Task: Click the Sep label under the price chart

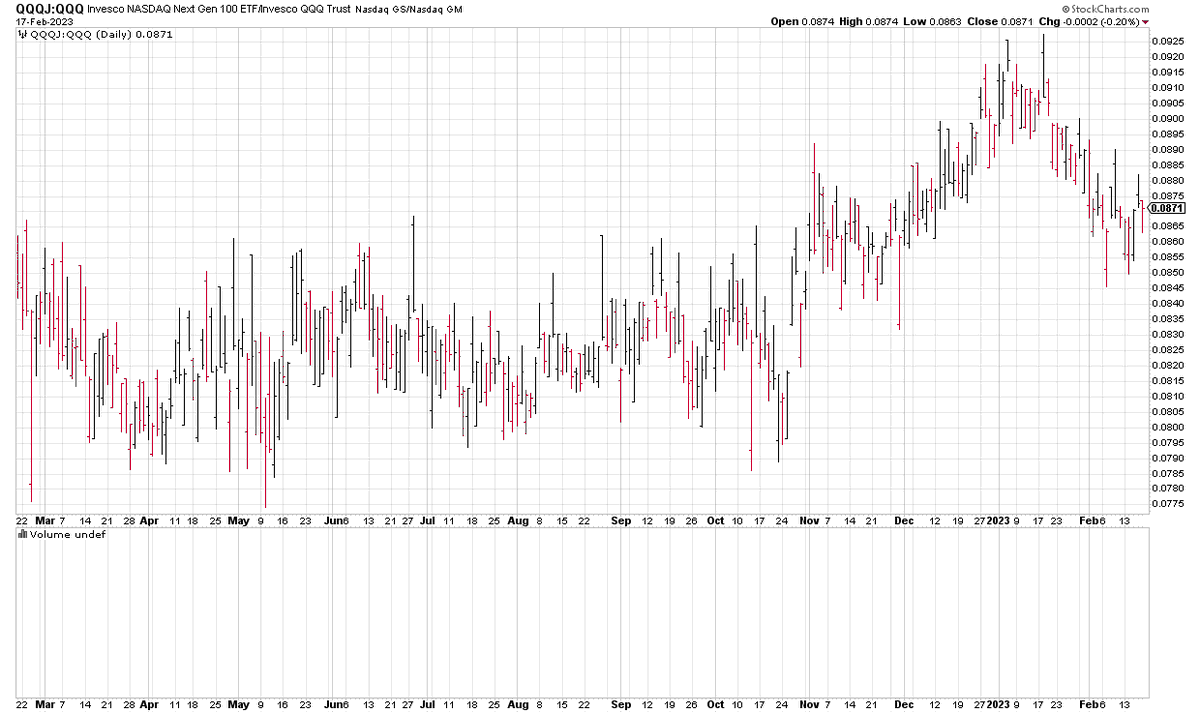Action: click(x=621, y=521)
